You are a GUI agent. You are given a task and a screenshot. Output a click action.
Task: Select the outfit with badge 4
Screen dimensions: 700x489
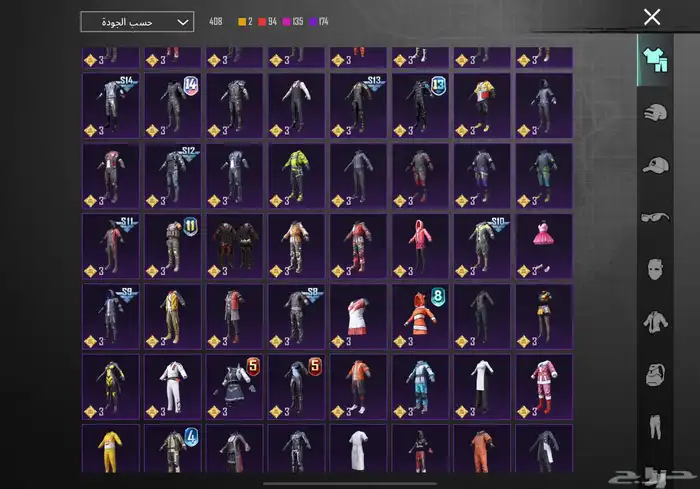tap(173, 455)
